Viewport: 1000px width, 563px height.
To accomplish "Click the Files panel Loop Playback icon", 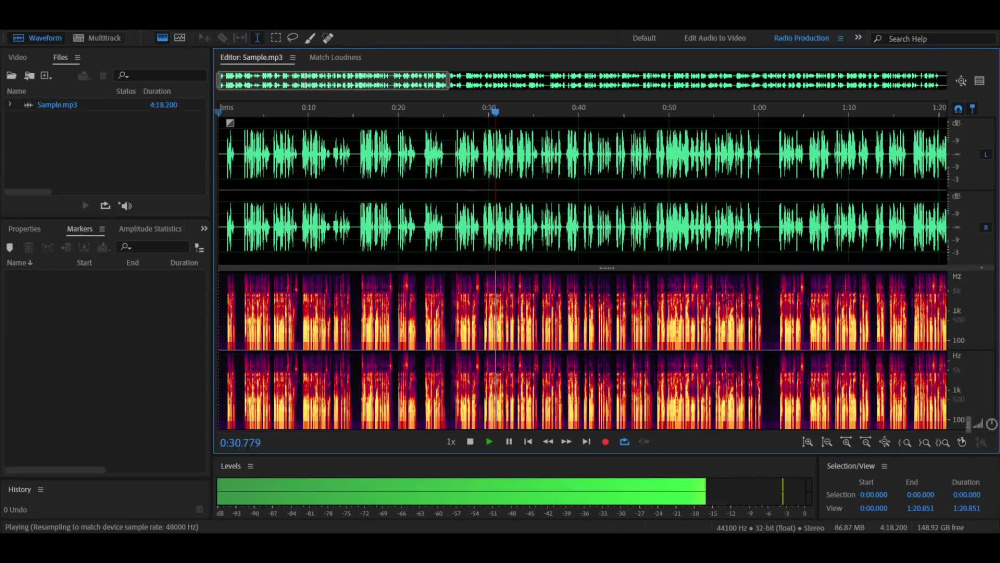I will click(x=105, y=205).
